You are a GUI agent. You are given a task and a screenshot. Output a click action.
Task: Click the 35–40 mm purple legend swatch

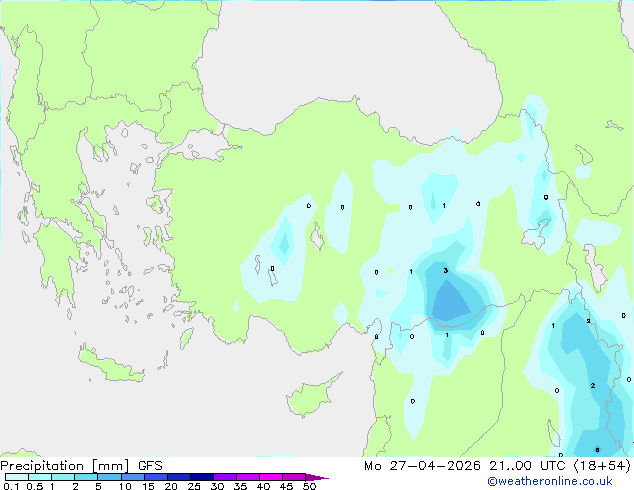[248, 477]
